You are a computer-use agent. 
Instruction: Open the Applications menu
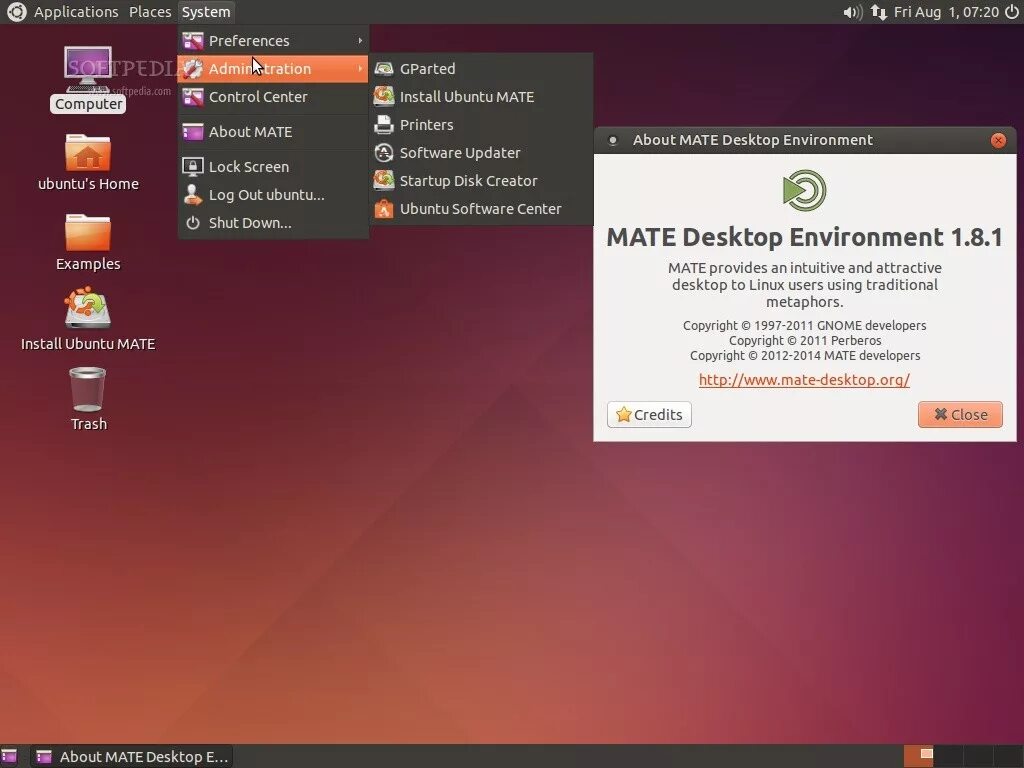coord(76,12)
